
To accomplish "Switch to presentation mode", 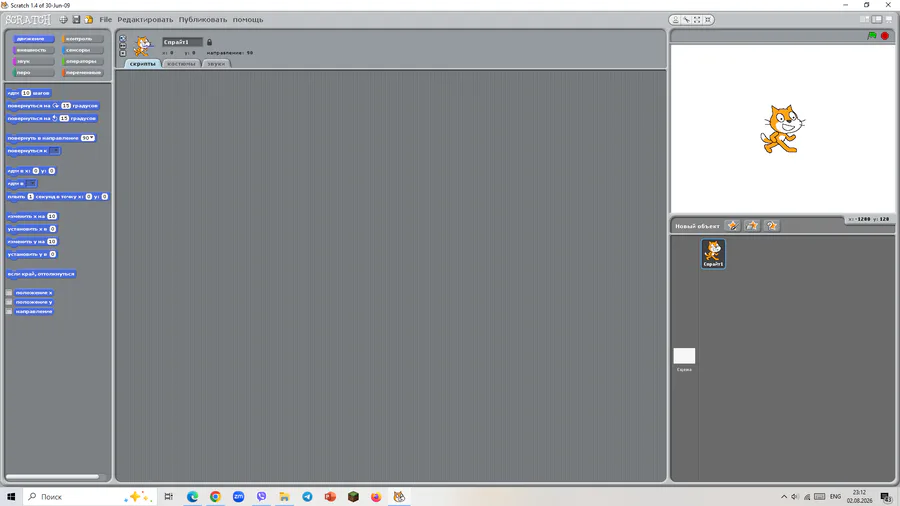I will click(x=889, y=20).
